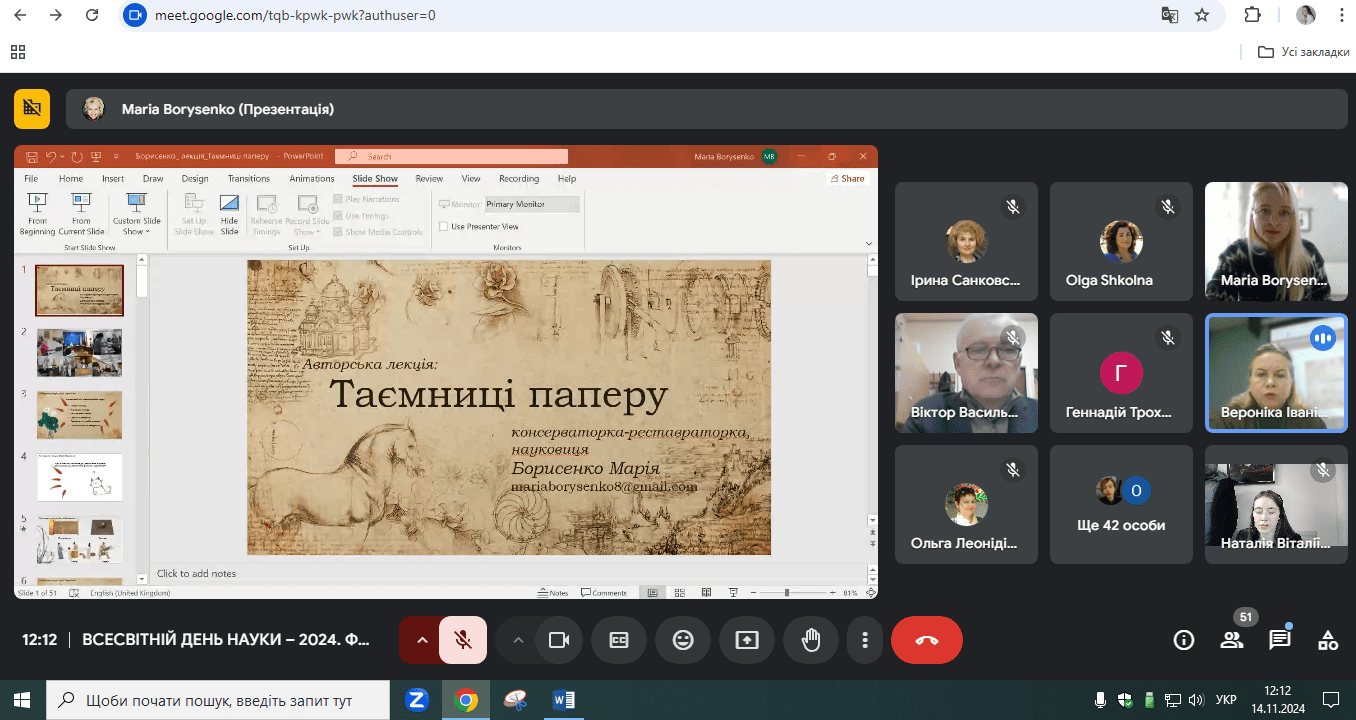Click the 'Ще 42 особи' participants tile

(1122, 504)
